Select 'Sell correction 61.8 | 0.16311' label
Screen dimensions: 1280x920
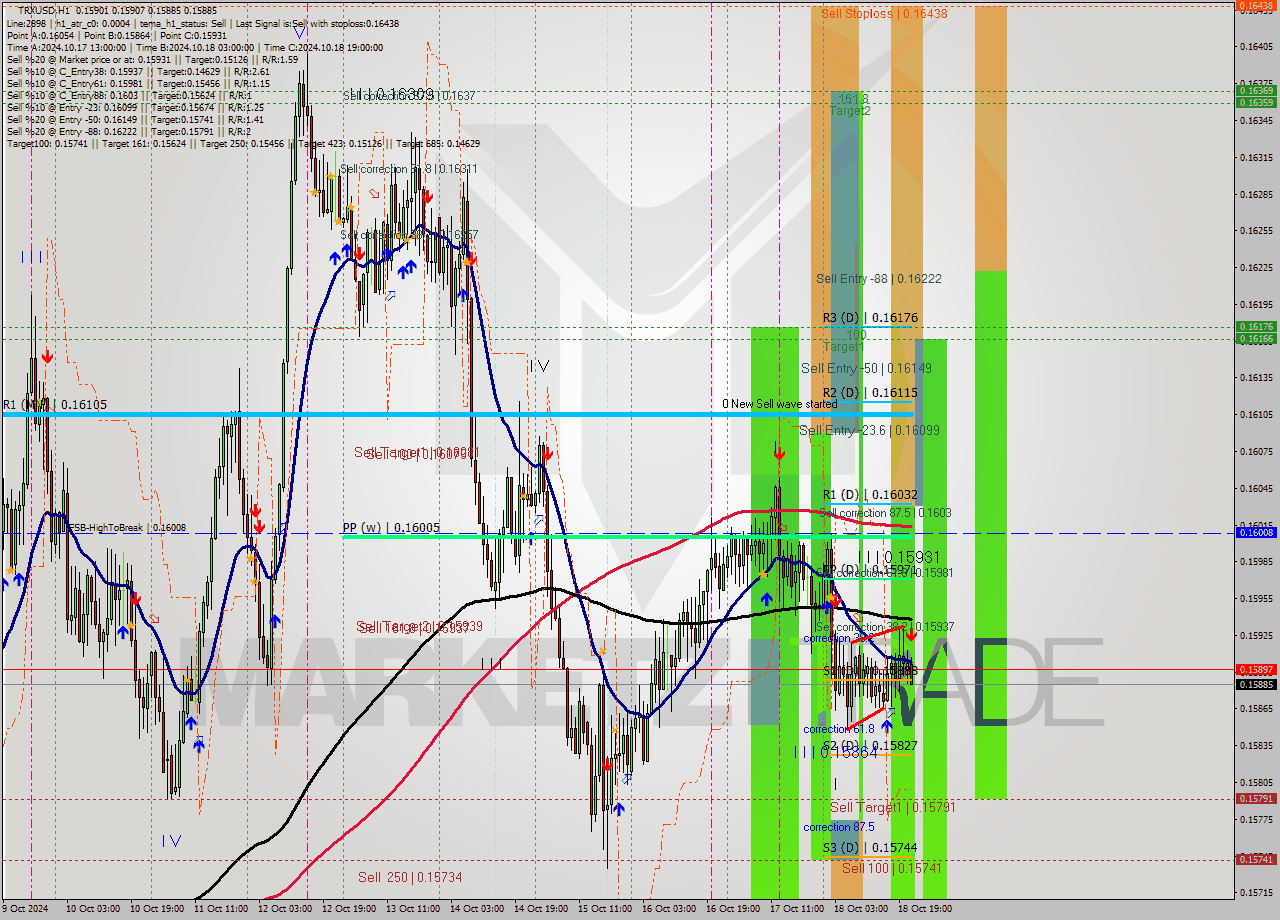pos(408,169)
